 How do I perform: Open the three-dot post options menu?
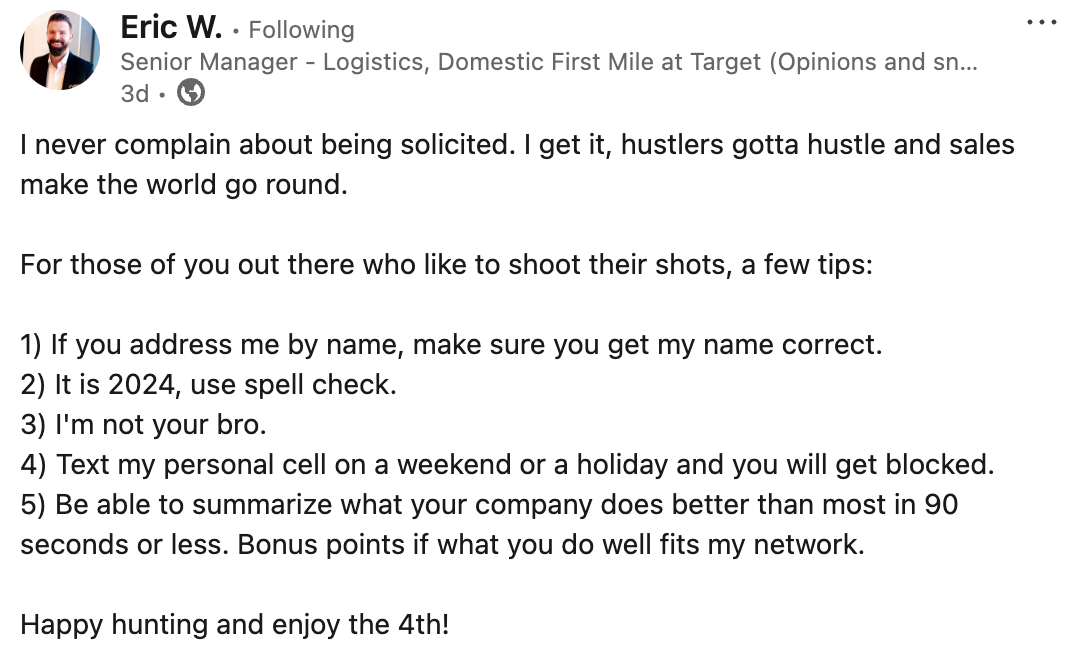click(x=1041, y=23)
